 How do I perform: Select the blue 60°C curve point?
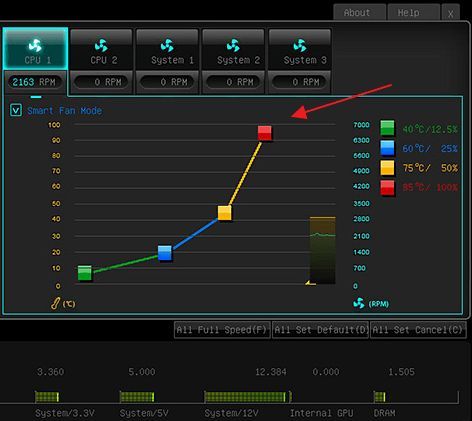click(x=165, y=253)
